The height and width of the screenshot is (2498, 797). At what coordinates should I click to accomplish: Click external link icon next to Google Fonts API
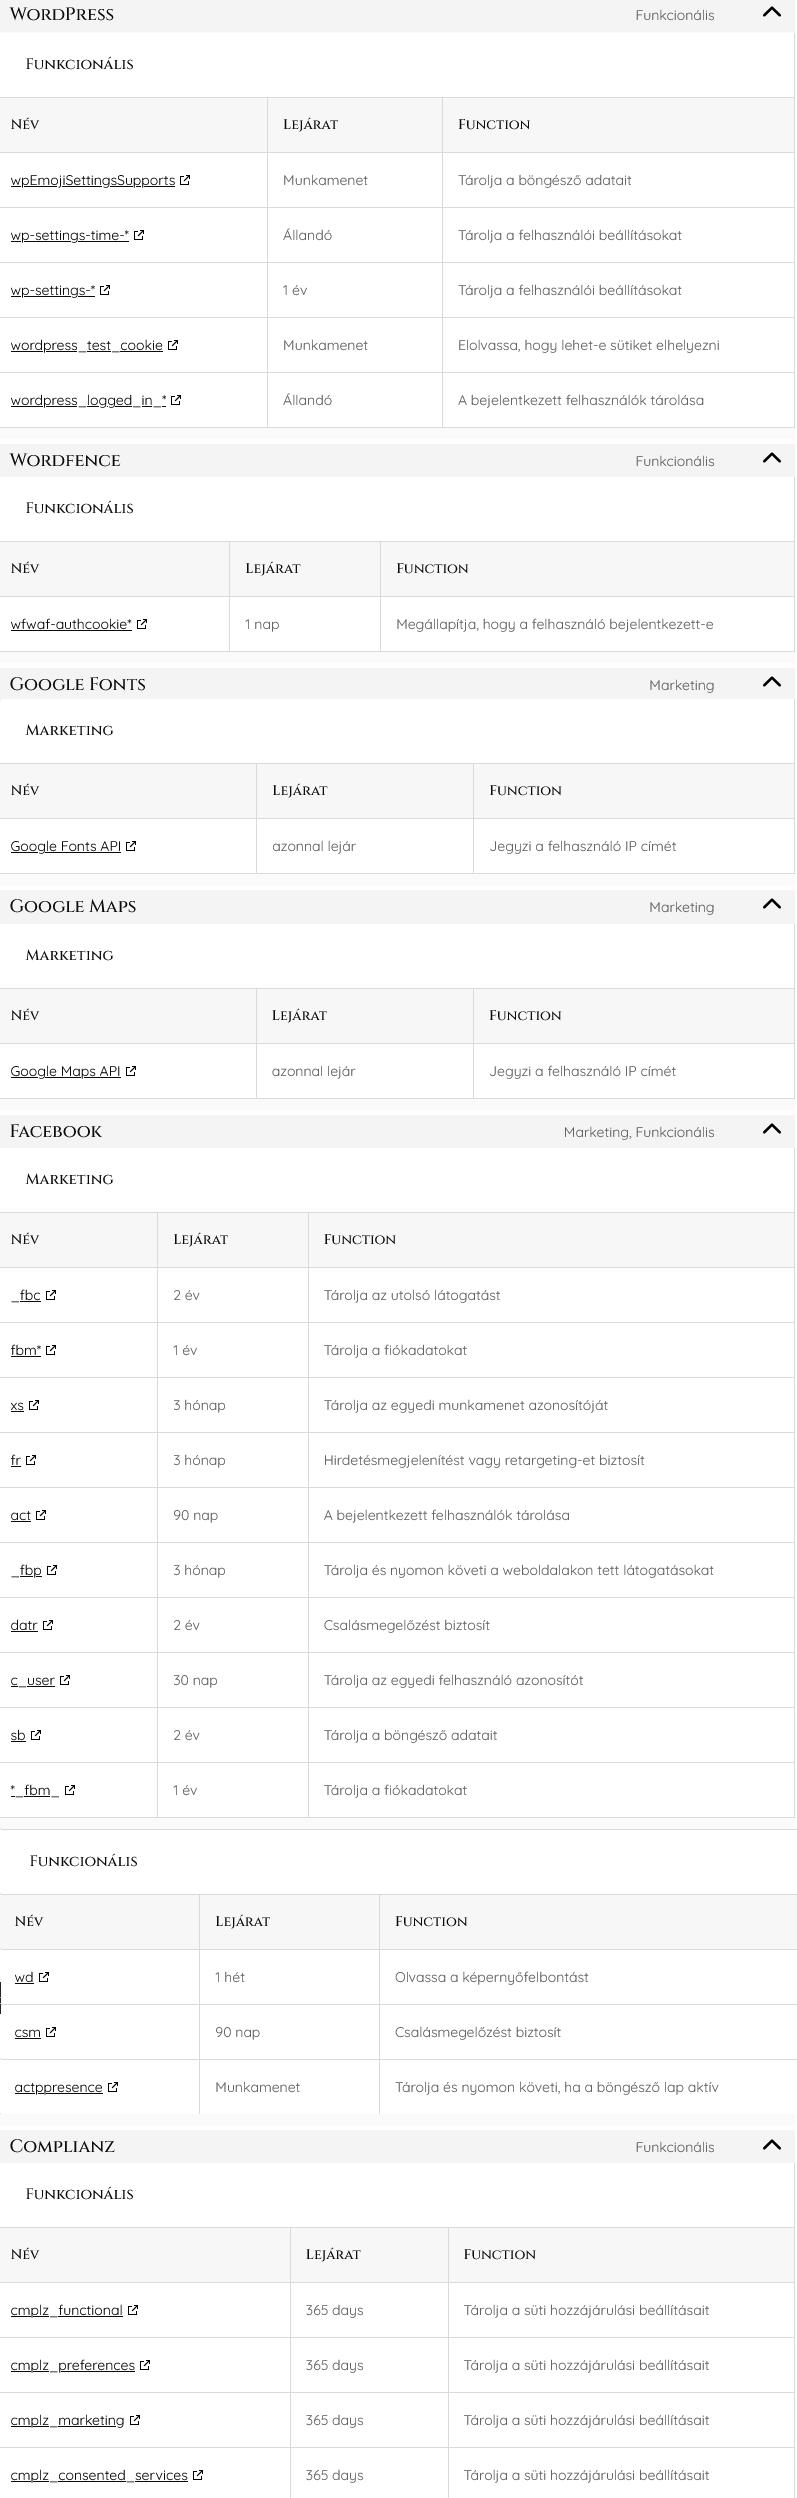tap(131, 847)
